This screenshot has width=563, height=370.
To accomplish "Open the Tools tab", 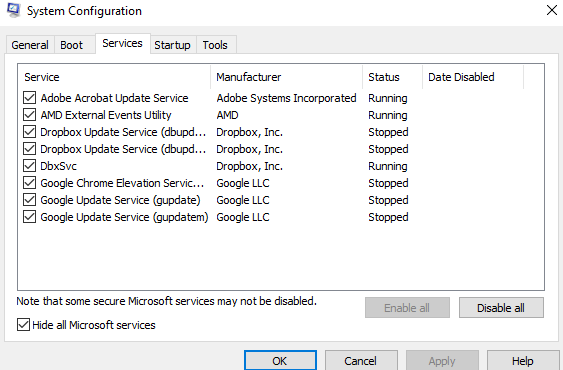I will tap(215, 45).
